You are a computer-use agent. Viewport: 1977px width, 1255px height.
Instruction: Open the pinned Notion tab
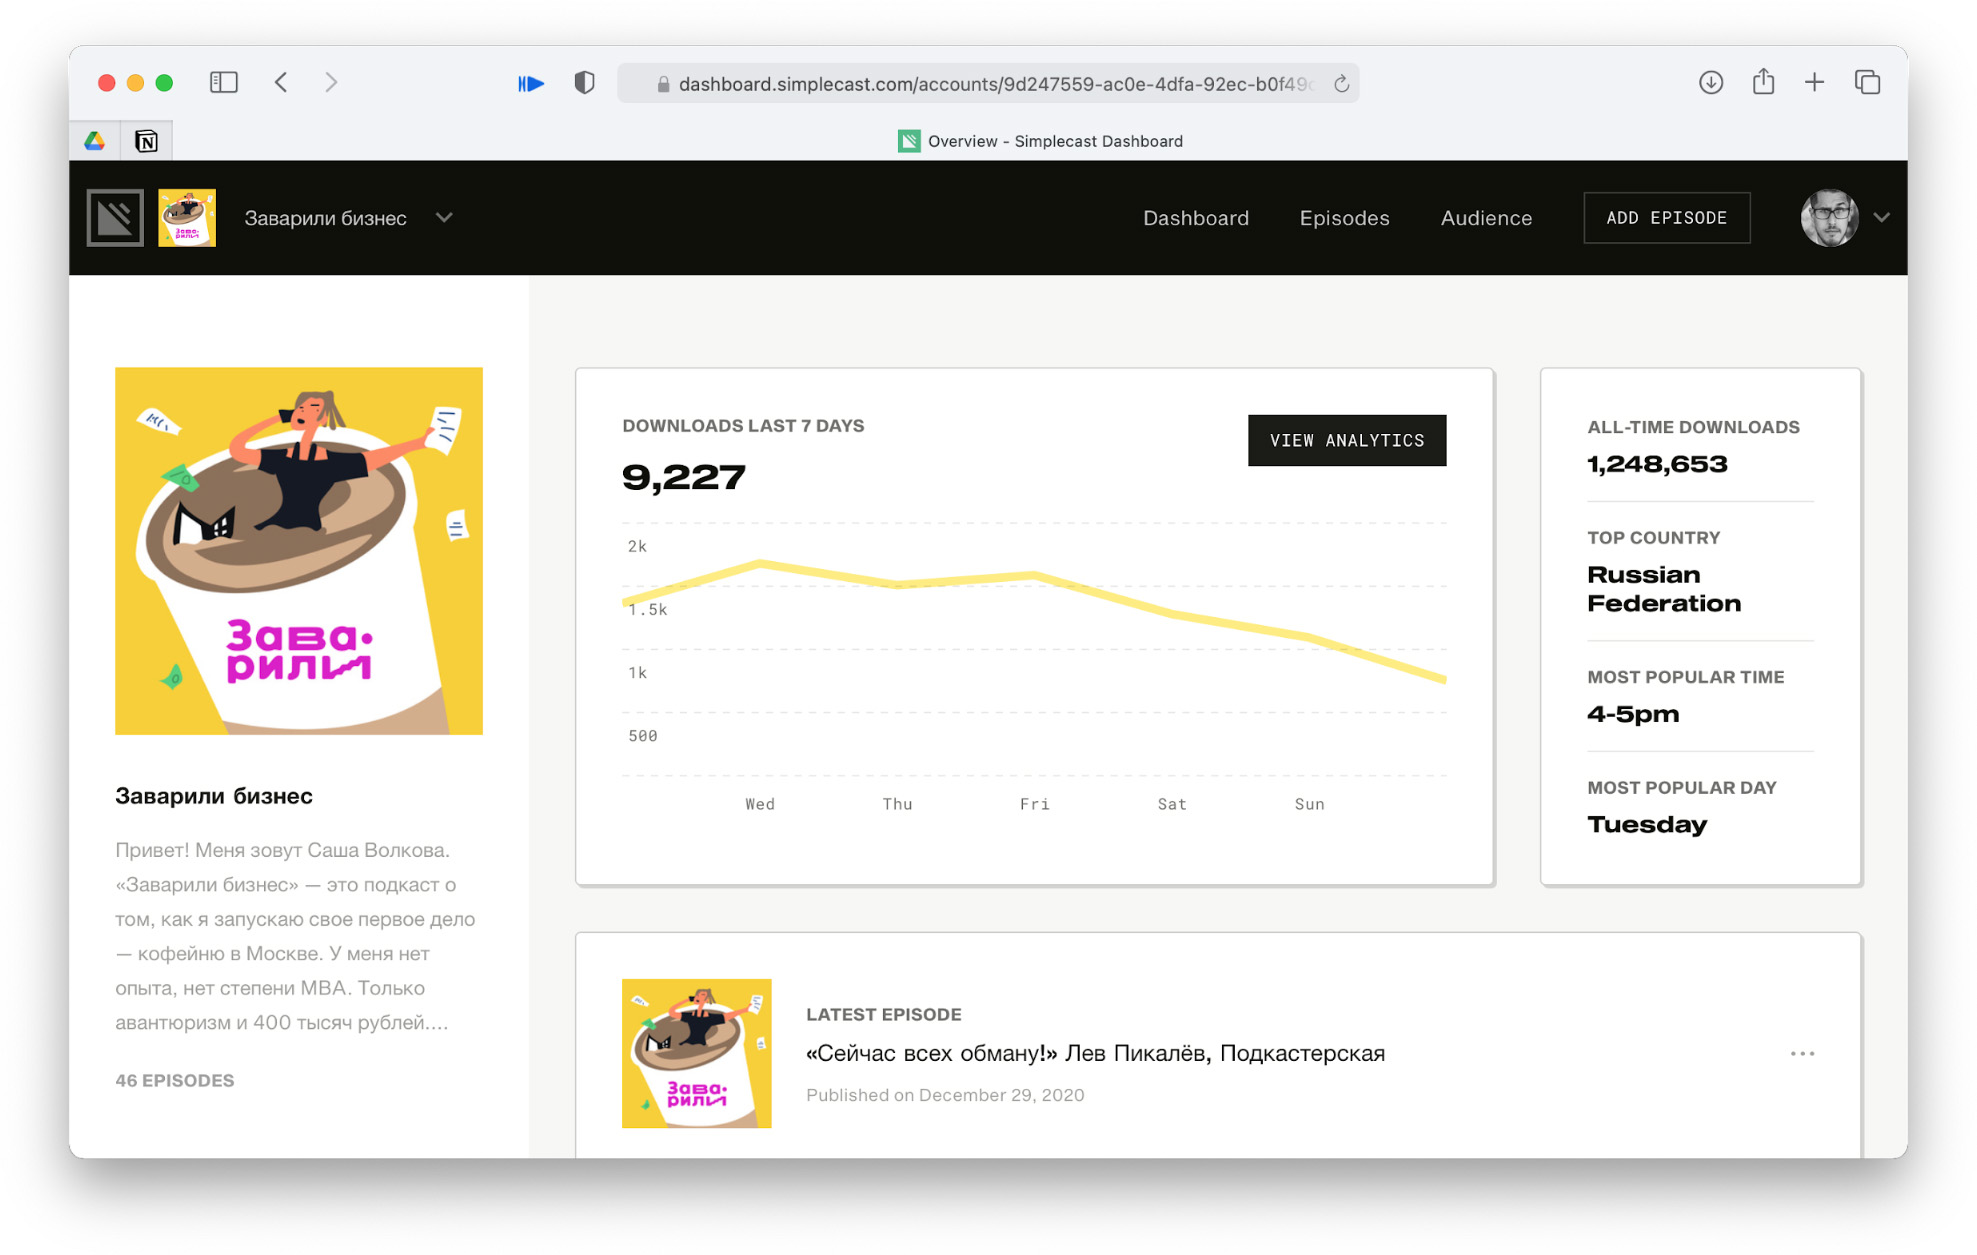146,141
